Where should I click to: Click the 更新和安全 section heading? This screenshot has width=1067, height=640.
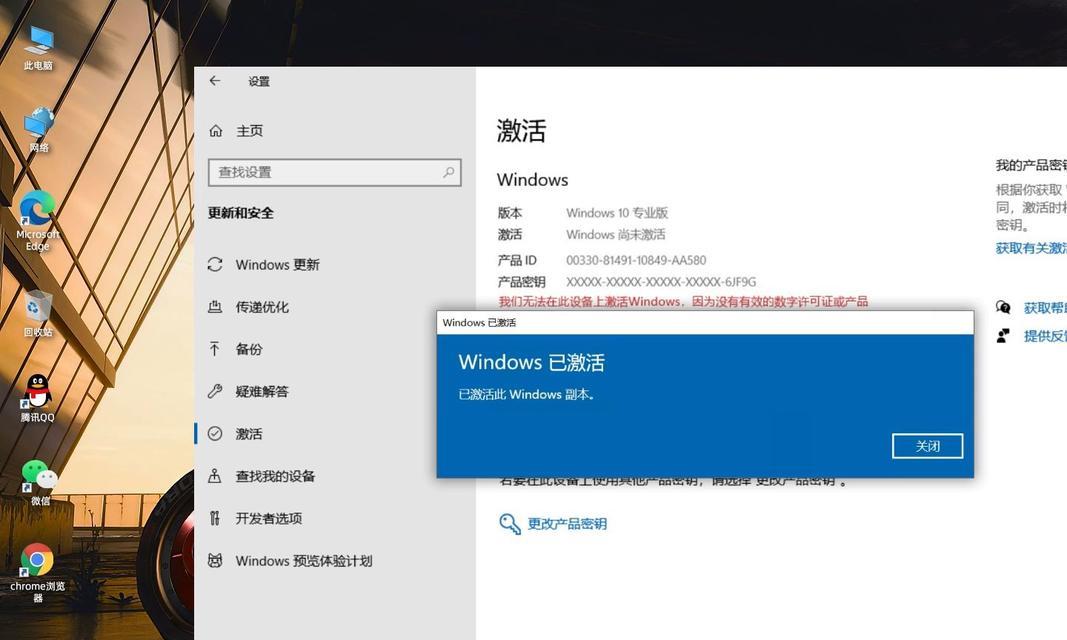[x=240, y=213]
